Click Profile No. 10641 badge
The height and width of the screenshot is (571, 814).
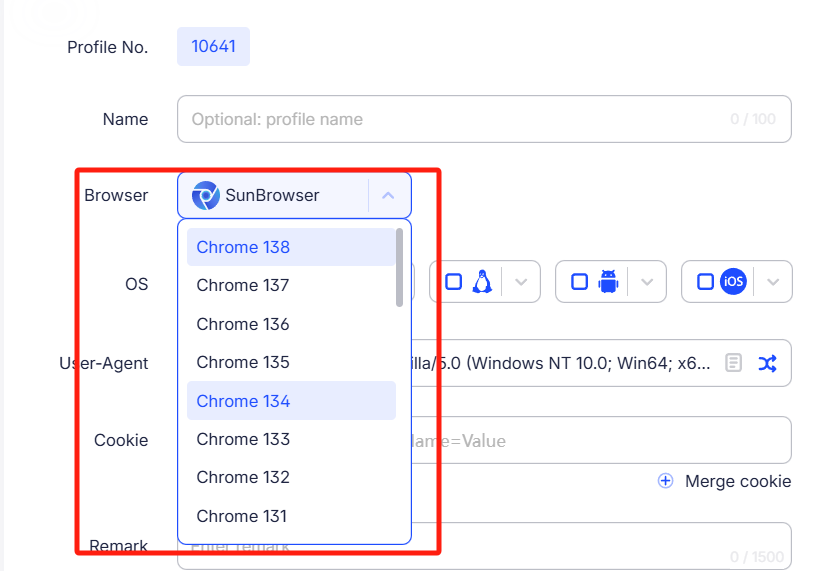pyautogui.click(x=213, y=47)
